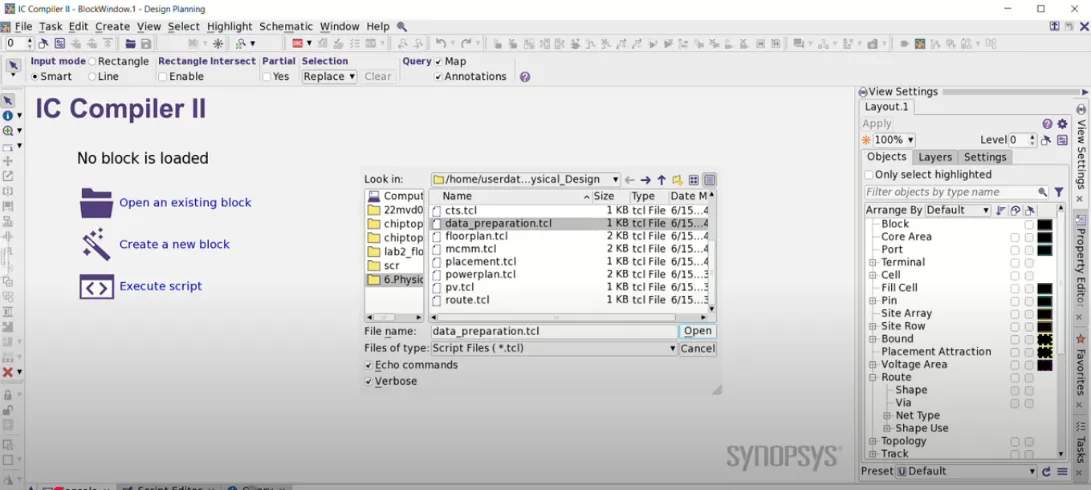Click Open button in file dialog

tap(697, 331)
